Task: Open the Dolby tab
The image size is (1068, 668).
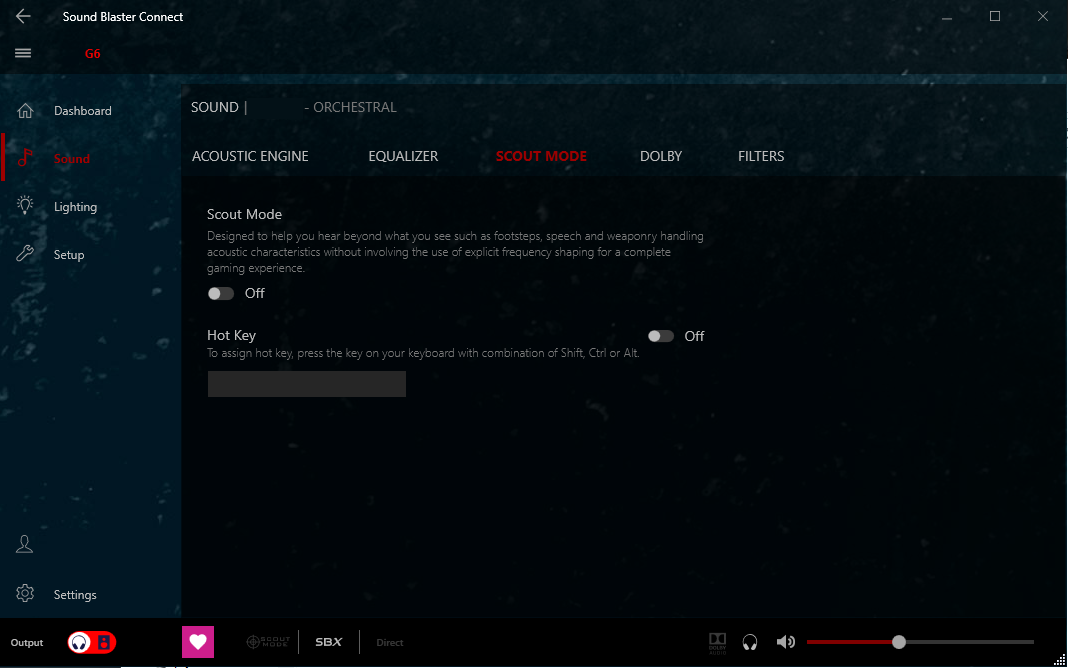Action: [661, 157]
